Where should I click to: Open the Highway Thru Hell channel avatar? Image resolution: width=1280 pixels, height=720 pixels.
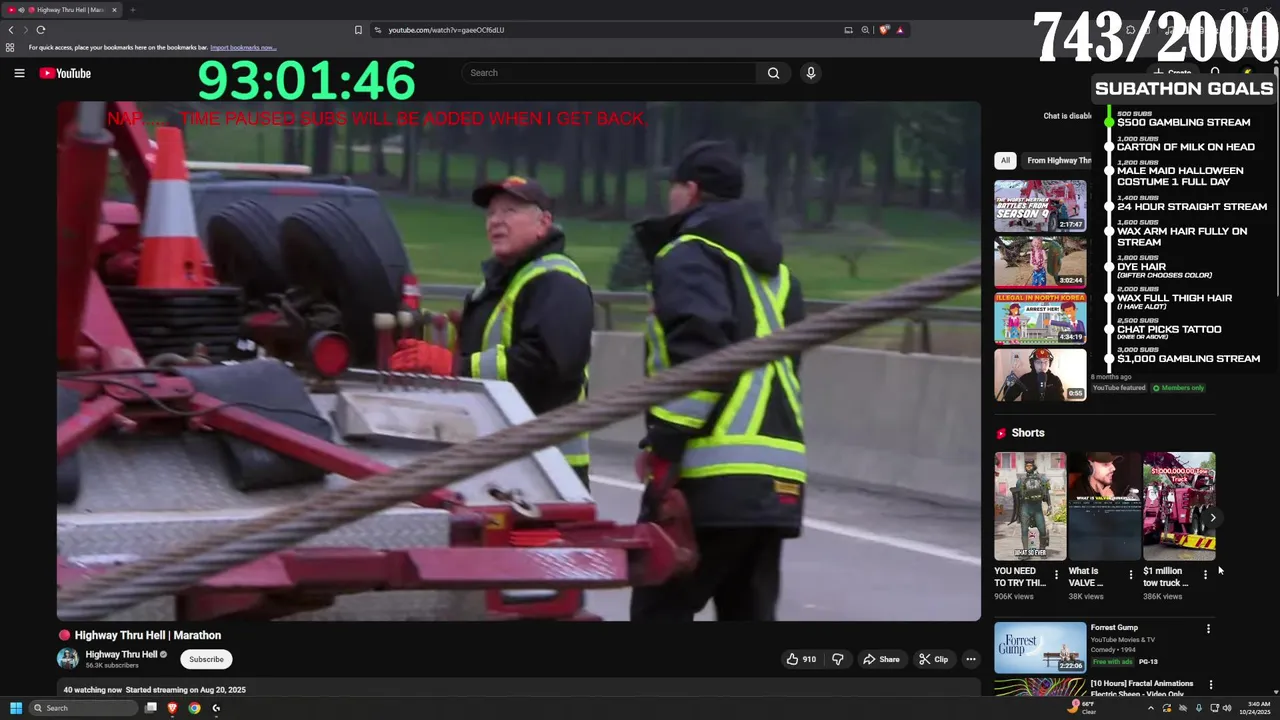coord(68,658)
